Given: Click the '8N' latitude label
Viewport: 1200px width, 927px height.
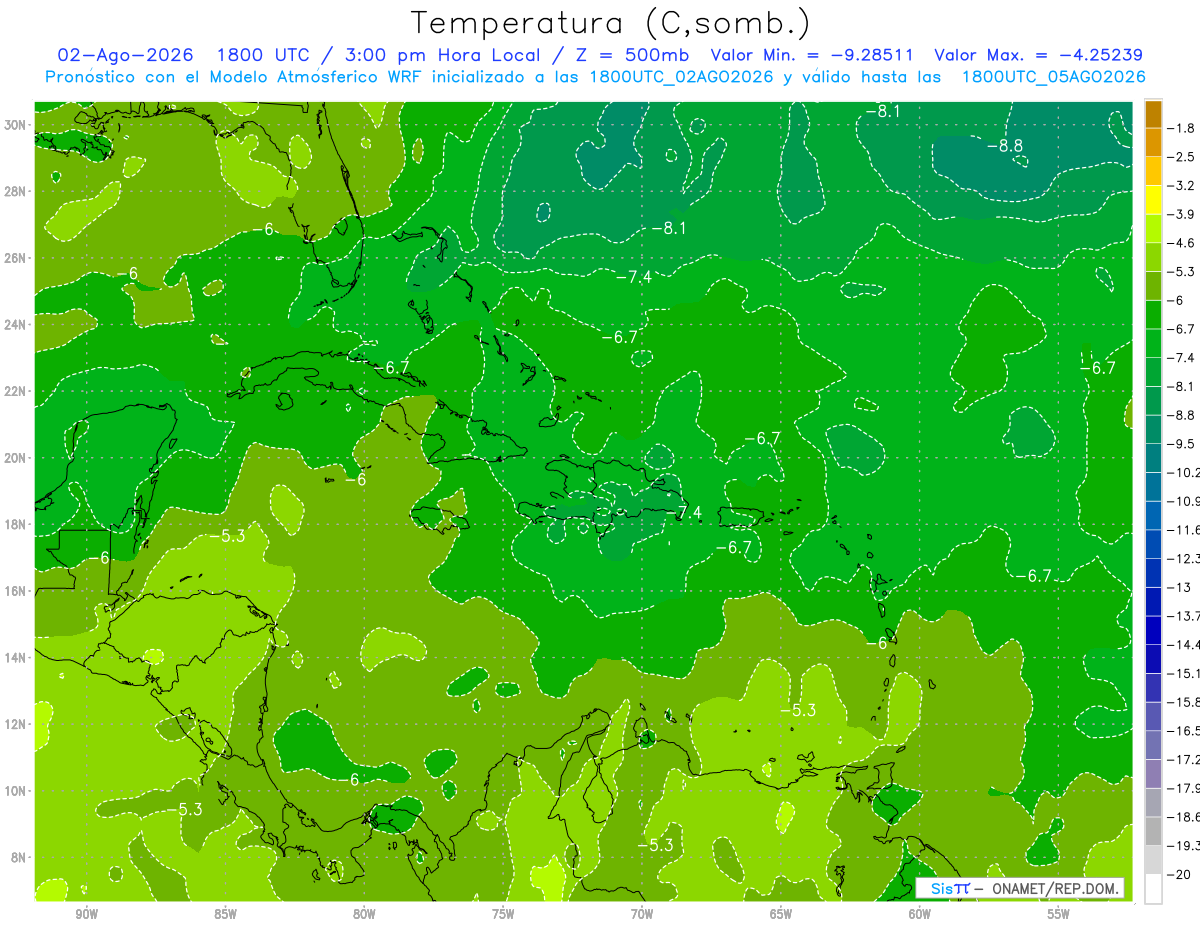Looking at the screenshot, I should [19, 857].
